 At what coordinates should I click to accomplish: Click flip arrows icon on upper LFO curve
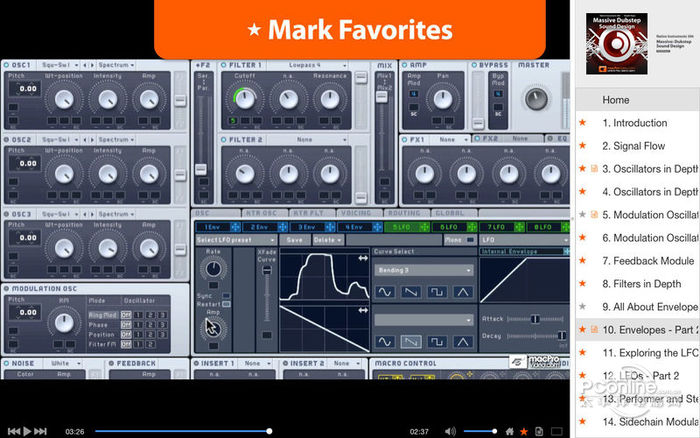(363, 258)
